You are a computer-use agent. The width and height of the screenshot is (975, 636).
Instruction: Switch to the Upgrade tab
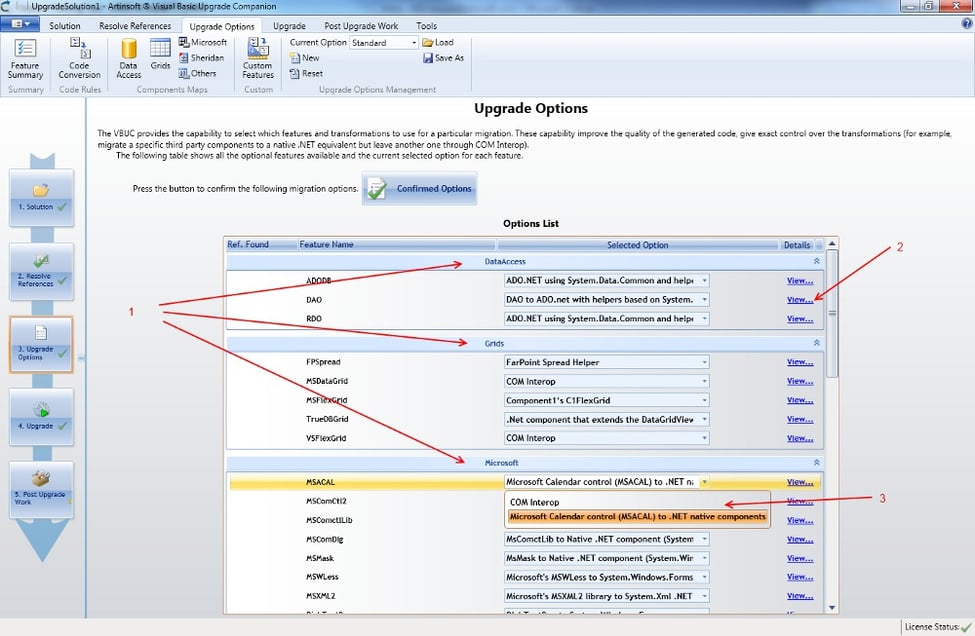tap(289, 26)
